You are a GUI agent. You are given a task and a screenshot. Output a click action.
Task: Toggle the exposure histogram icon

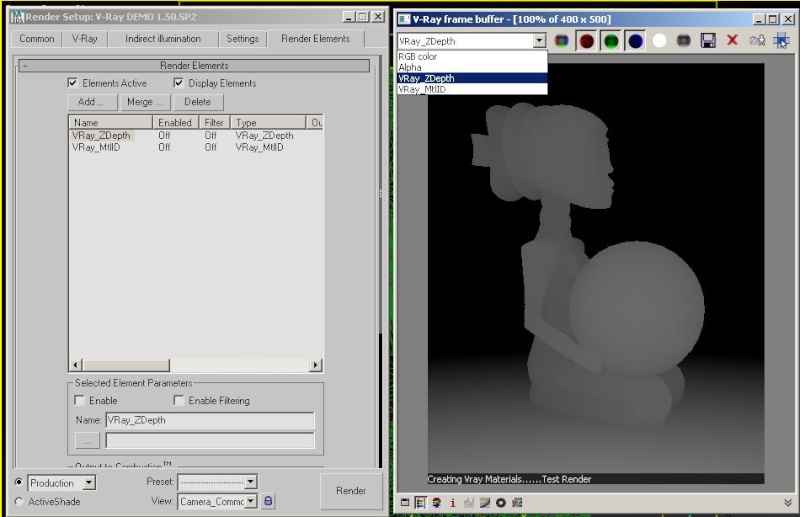pyautogui.click(x=468, y=503)
